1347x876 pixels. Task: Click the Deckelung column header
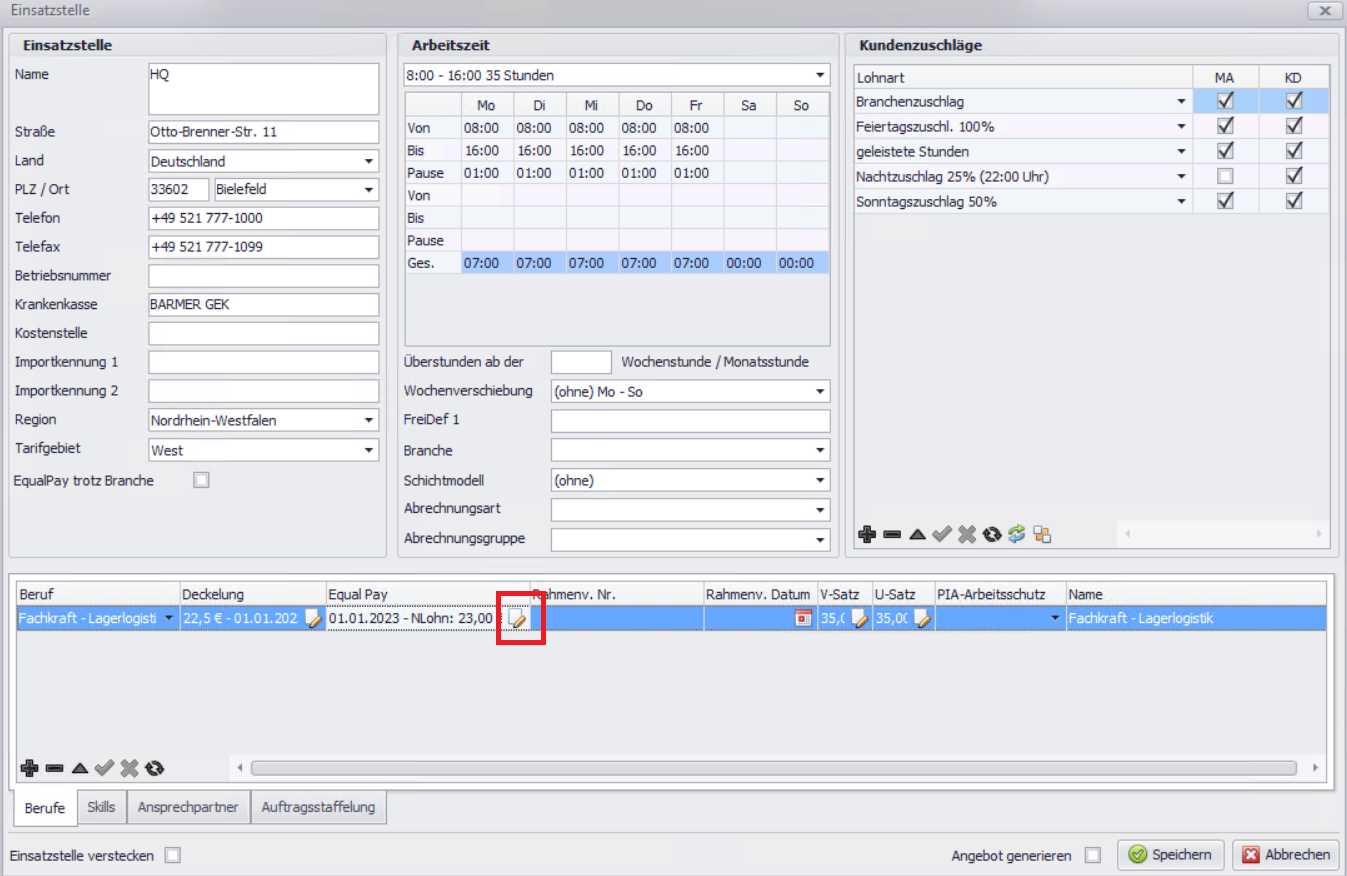click(253, 594)
